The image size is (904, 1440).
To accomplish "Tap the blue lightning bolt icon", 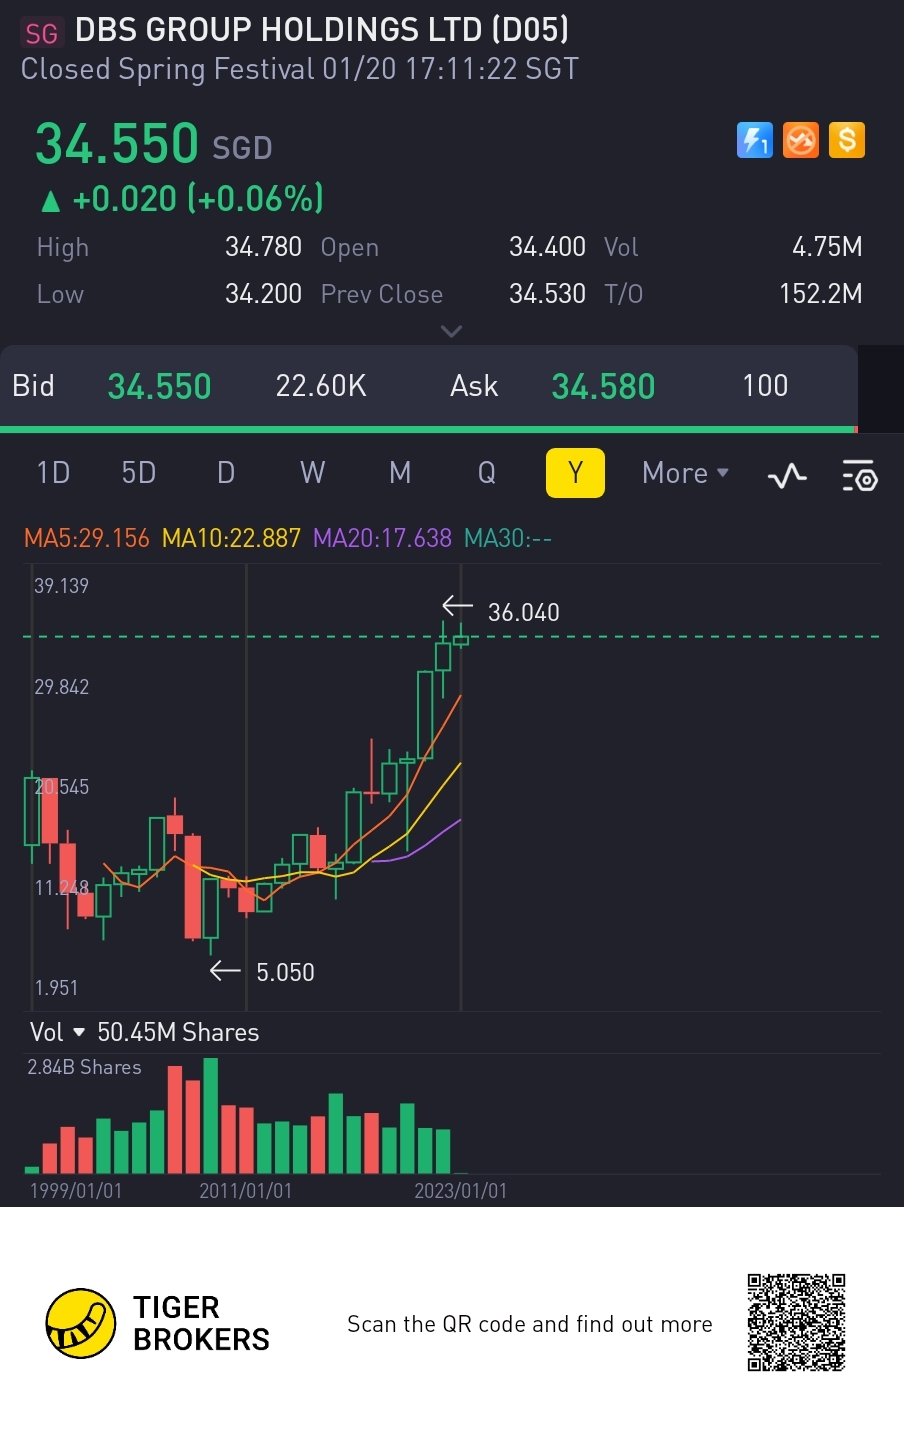I will coord(755,141).
